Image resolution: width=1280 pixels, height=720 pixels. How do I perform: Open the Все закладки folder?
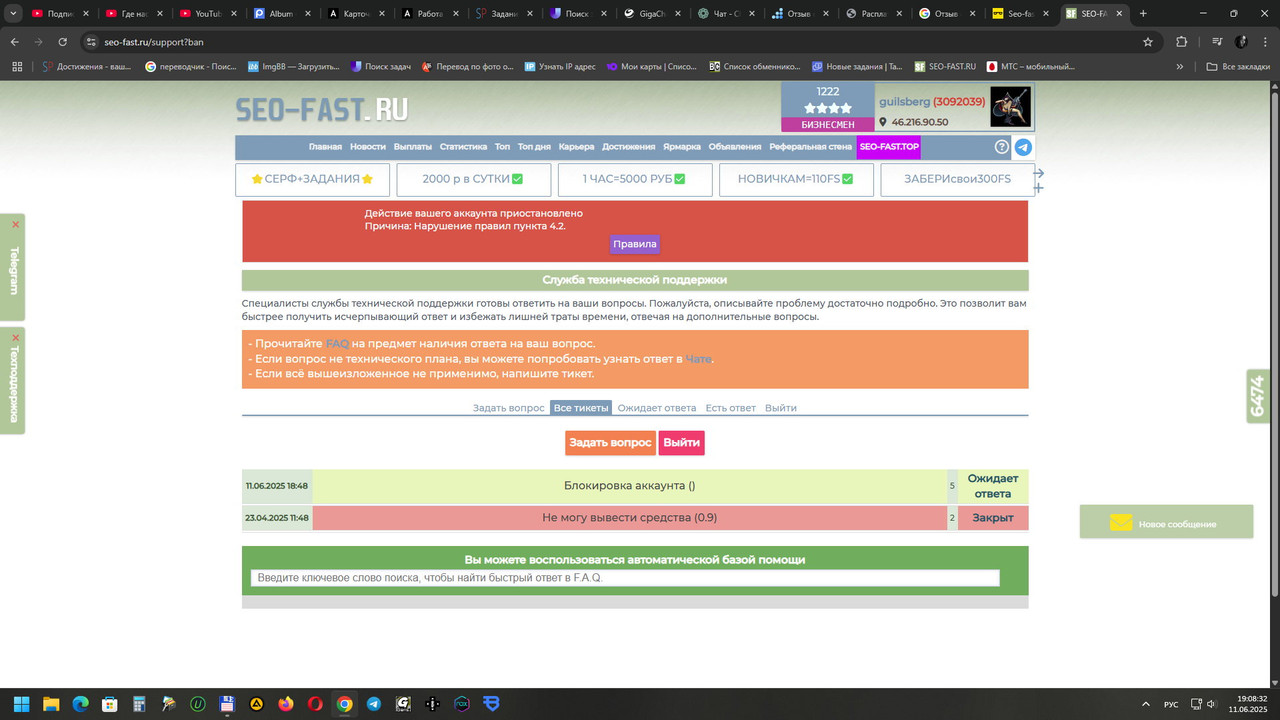point(1237,67)
